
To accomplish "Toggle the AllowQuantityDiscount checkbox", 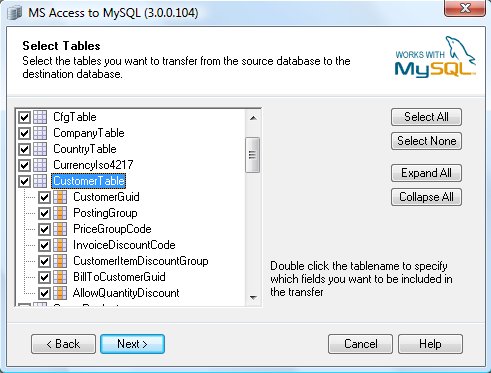I will [44, 293].
